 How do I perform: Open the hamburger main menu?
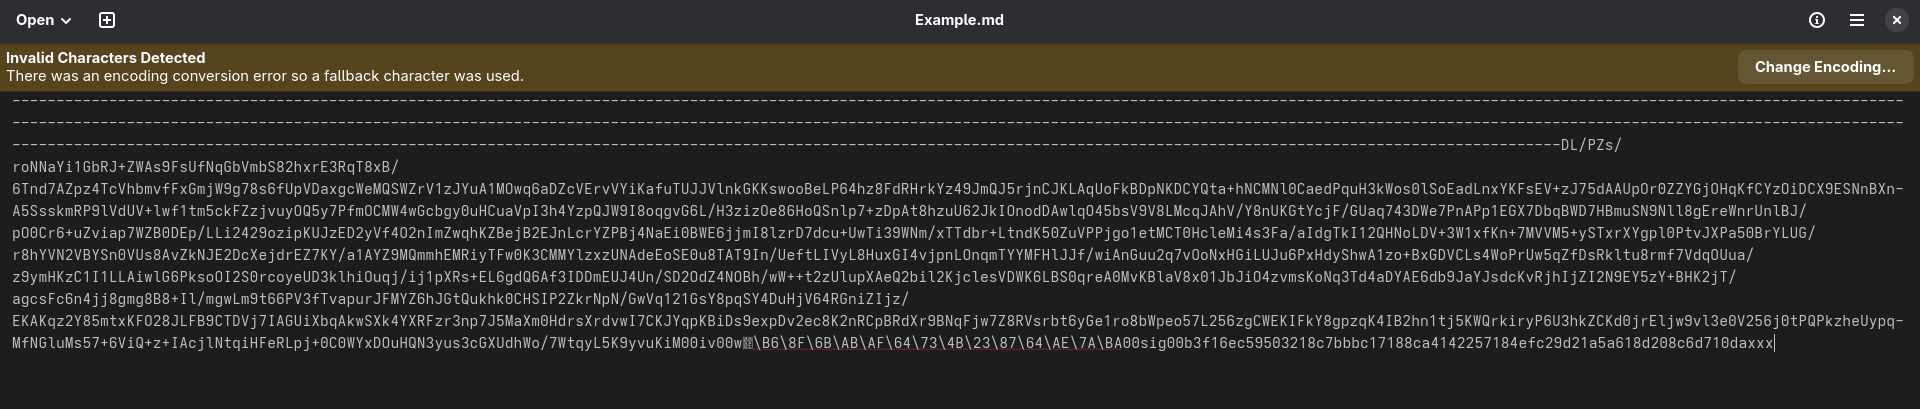point(1857,20)
